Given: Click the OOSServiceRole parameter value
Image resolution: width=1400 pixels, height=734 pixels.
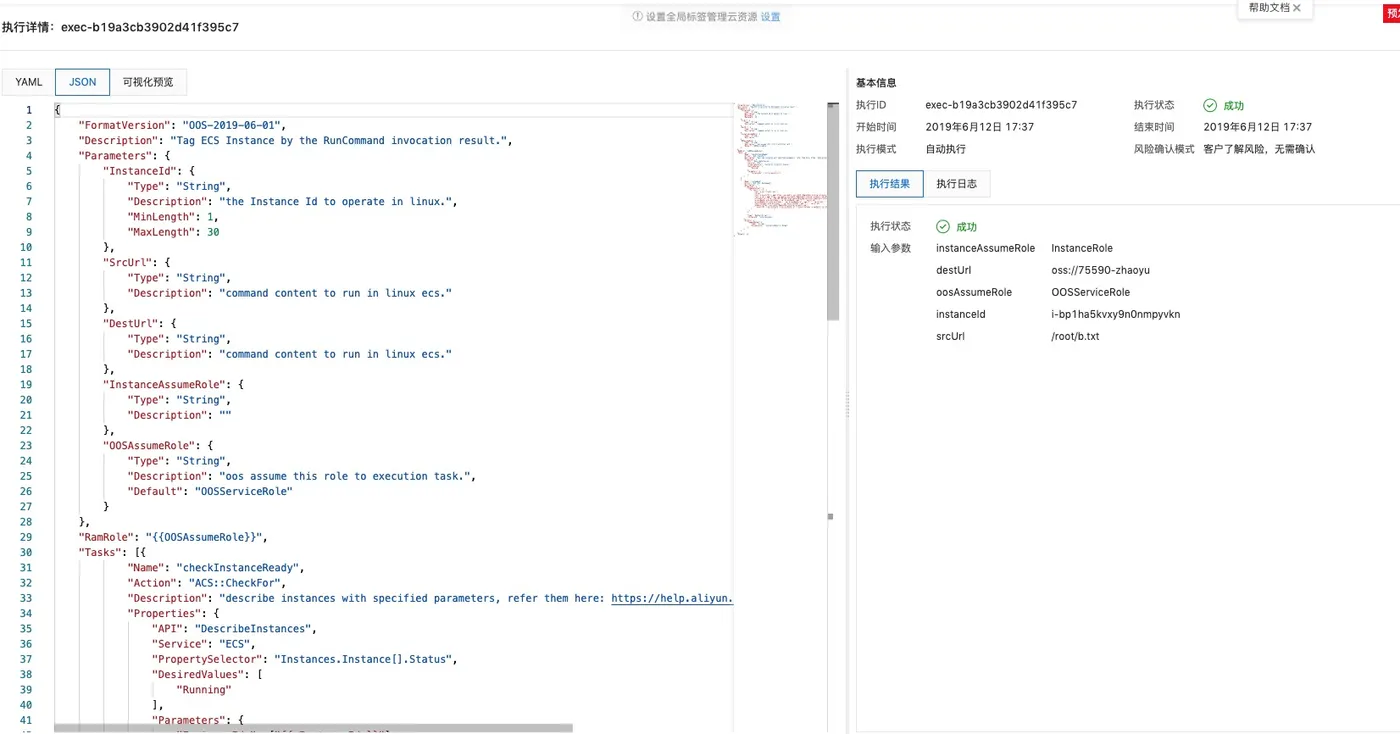Looking at the screenshot, I should point(1091,292).
